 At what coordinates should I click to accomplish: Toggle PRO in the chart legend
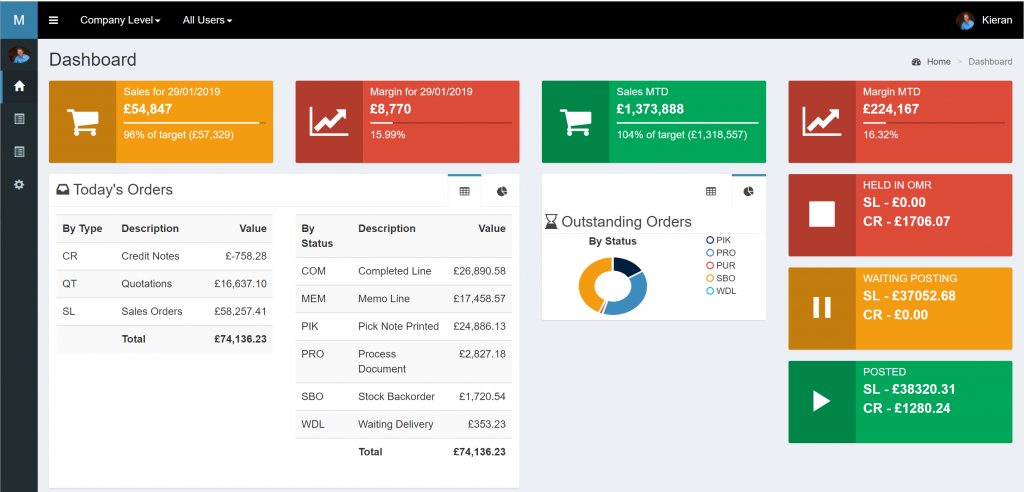click(x=721, y=252)
